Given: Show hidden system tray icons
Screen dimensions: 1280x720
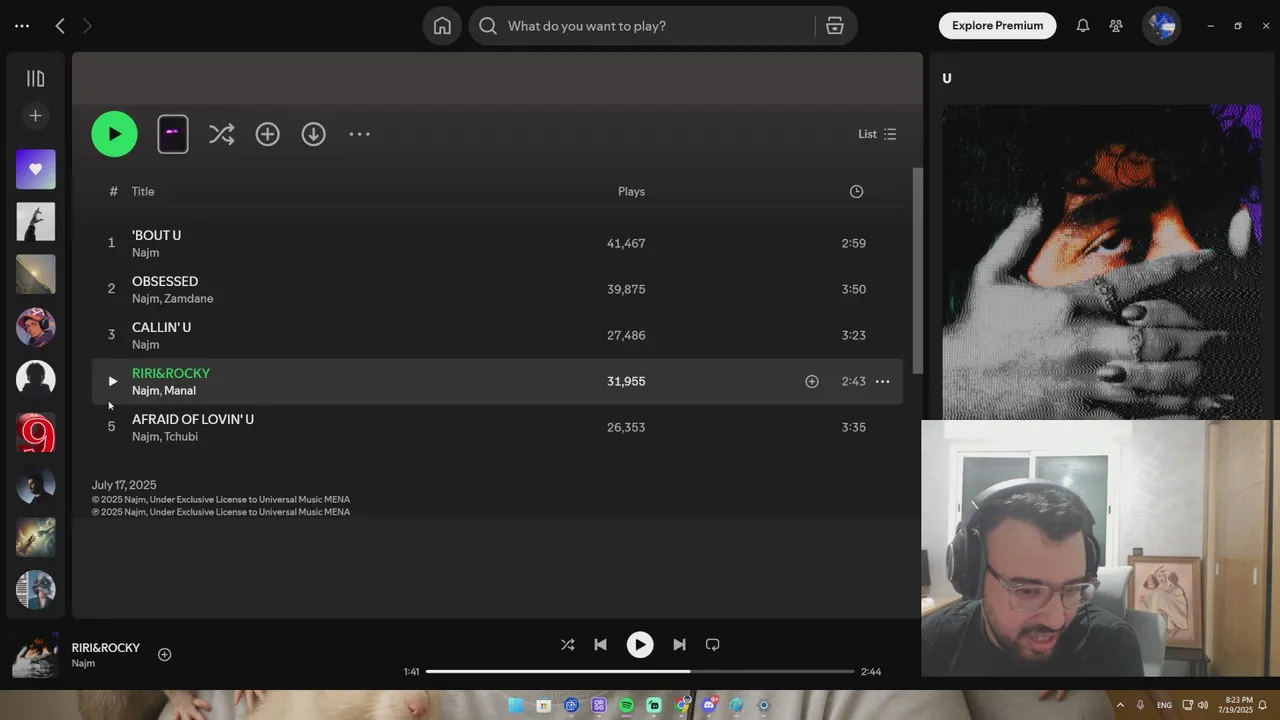Looking at the screenshot, I should 1119,706.
